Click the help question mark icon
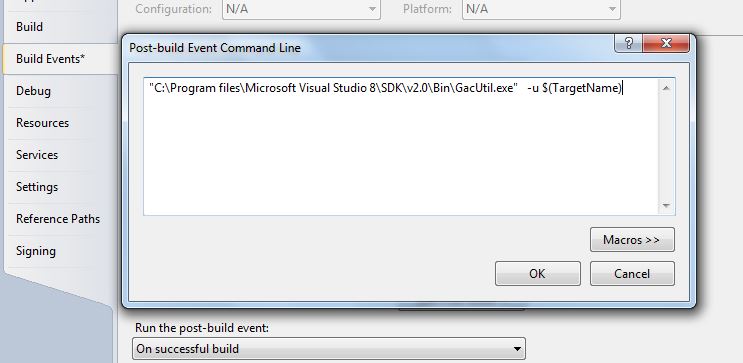Screen dimensions: 743x363 tap(629, 43)
